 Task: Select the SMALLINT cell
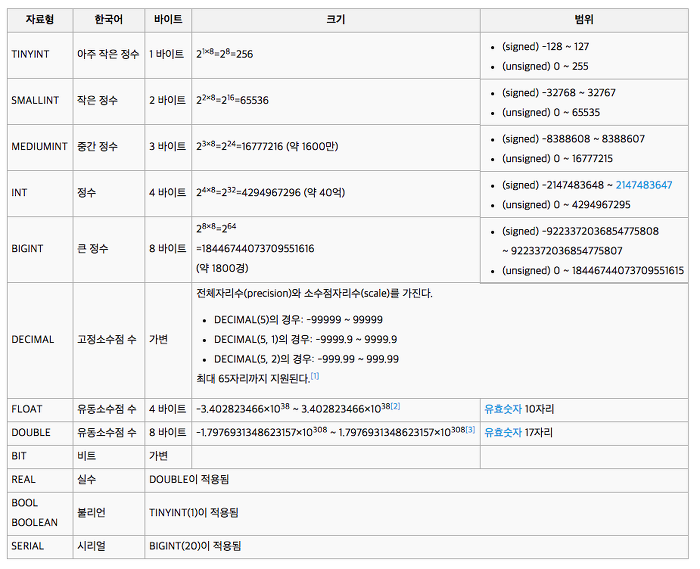click(x=40, y=100)
